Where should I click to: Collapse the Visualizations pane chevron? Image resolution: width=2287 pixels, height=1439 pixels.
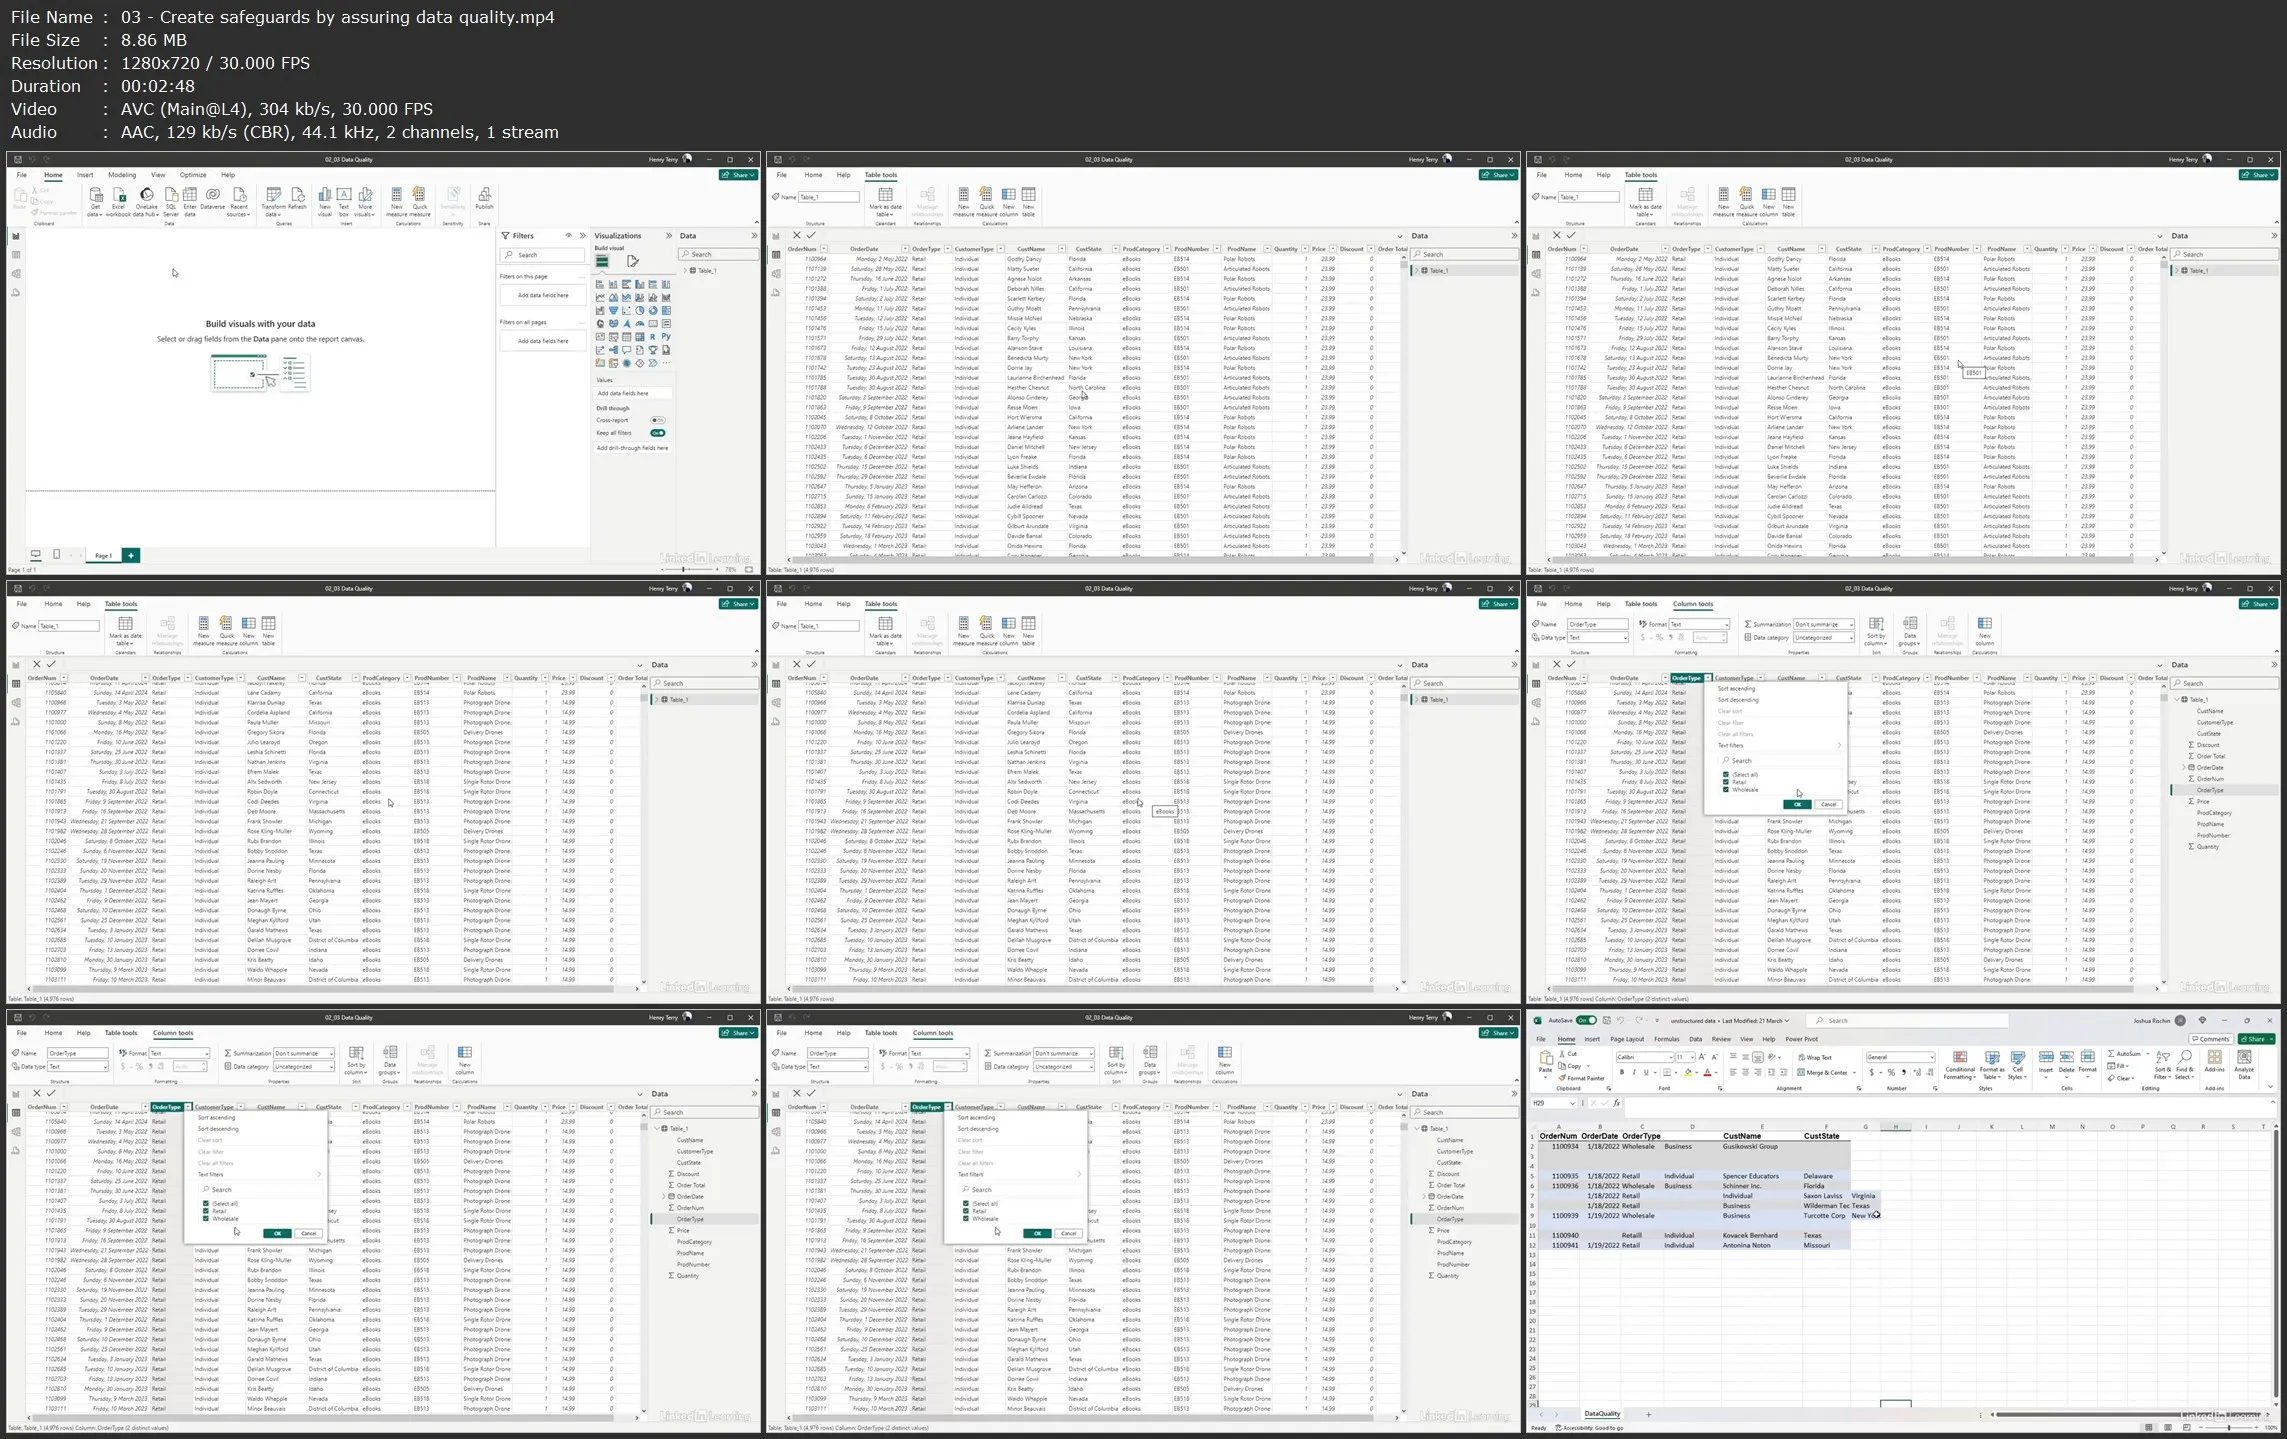click(x=668, y=236)
